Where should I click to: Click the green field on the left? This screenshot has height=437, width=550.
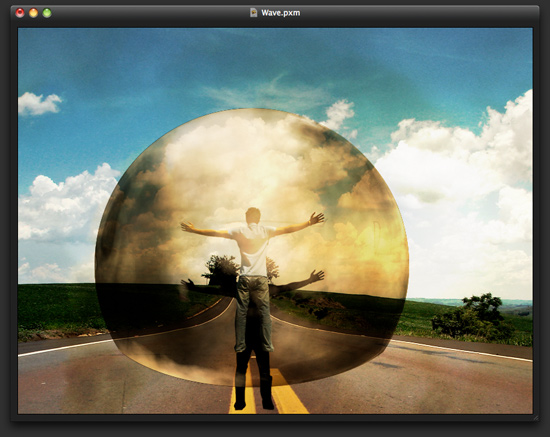[x=56, y=309]
